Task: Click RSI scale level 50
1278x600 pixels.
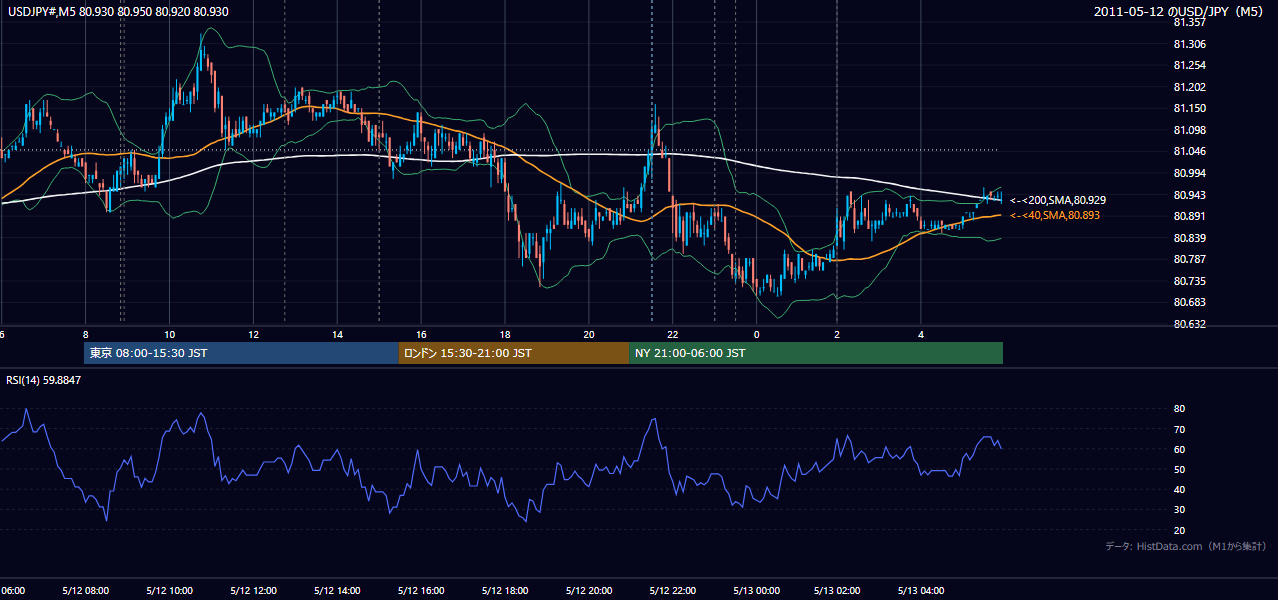Action: point(1179,469)
